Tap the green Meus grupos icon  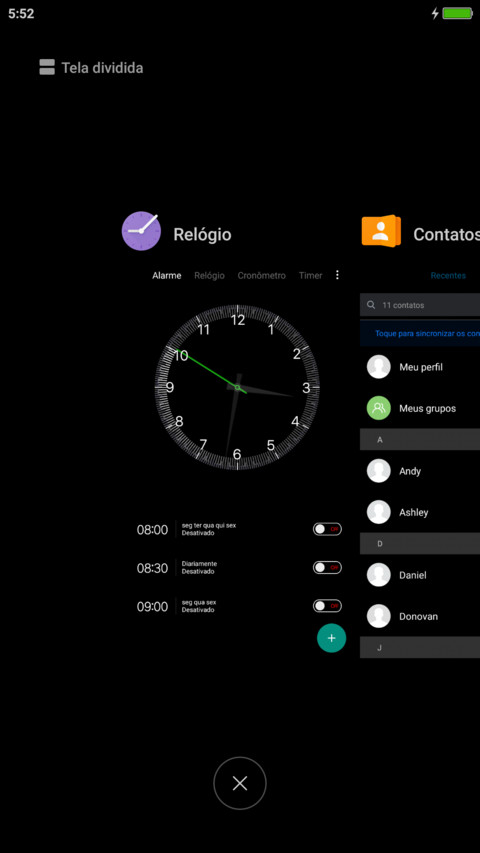[379, 408]
